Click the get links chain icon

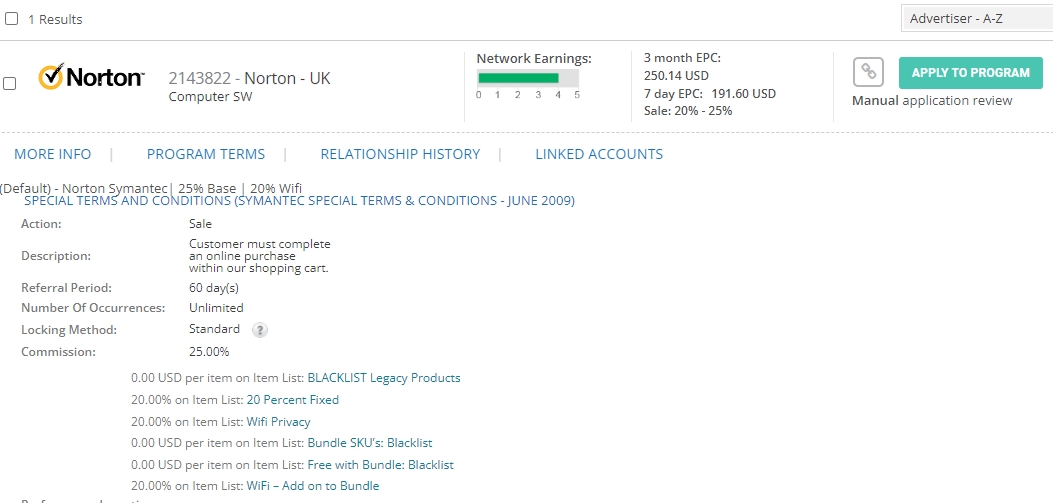point(868,72)
